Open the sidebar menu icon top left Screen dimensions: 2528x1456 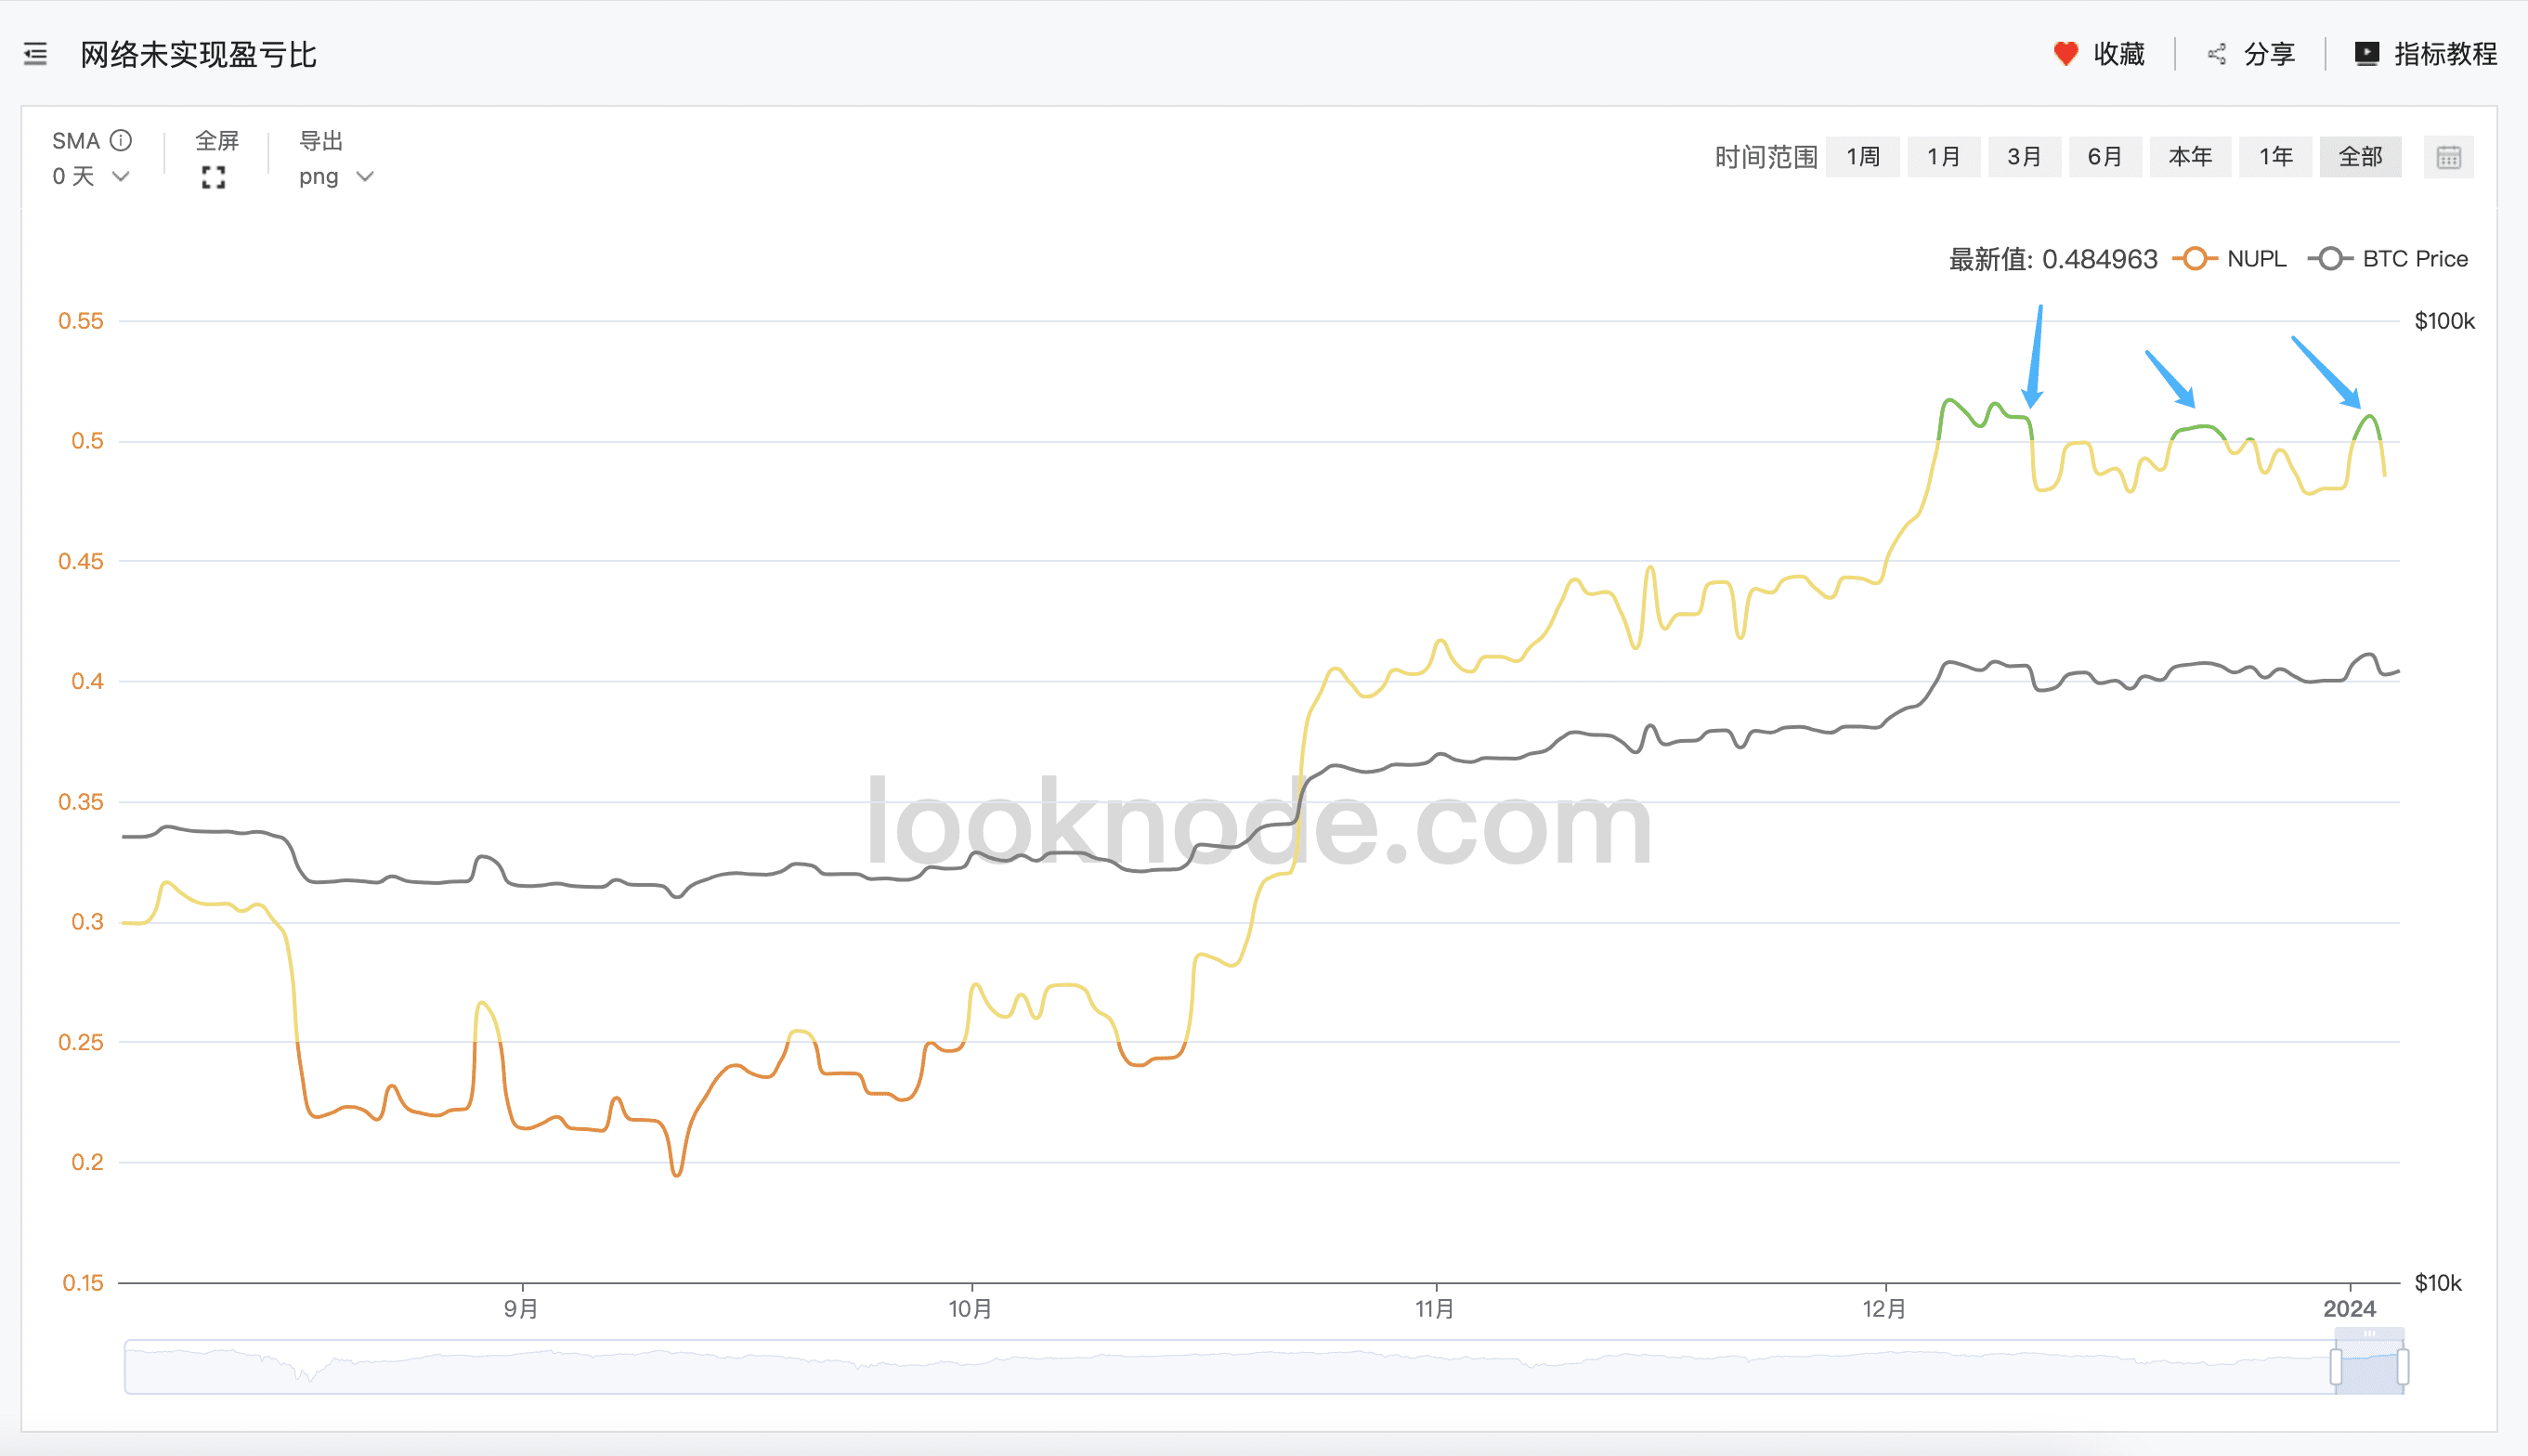click(x=34, y=54)
